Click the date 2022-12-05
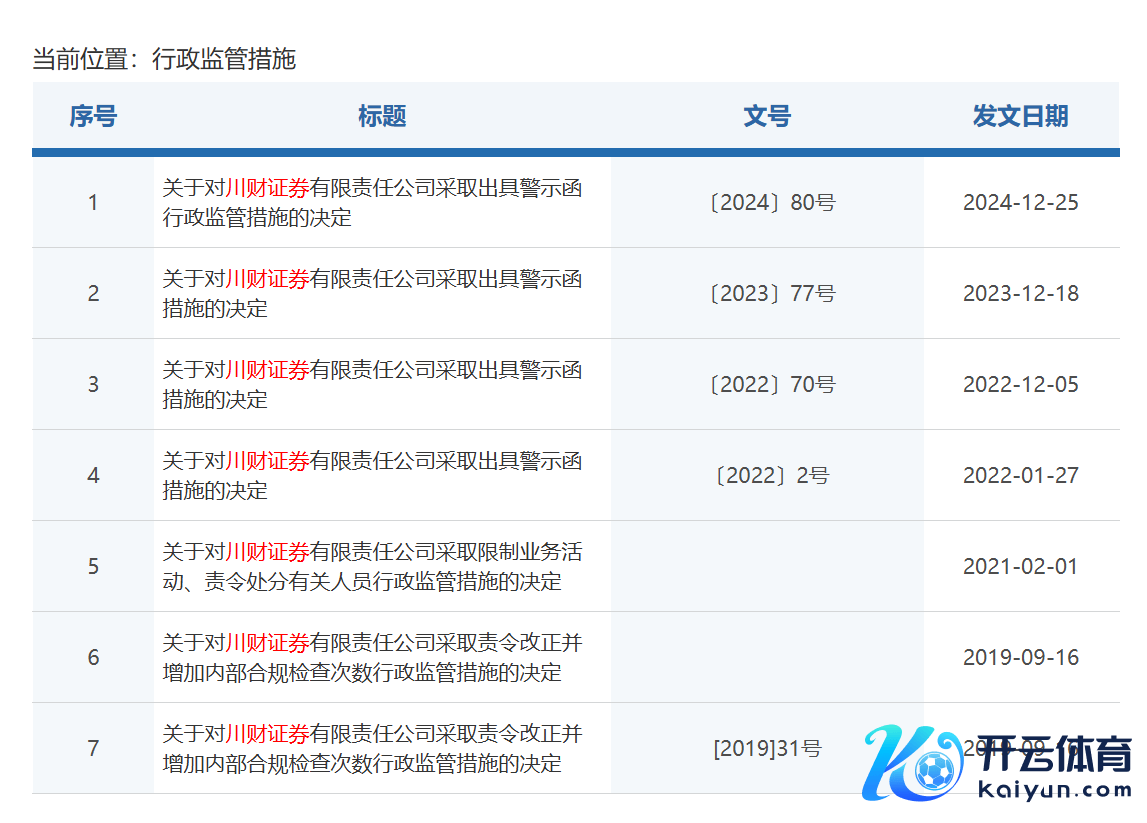This screenshot has height=823, width=1147. tap(1020, 385)
